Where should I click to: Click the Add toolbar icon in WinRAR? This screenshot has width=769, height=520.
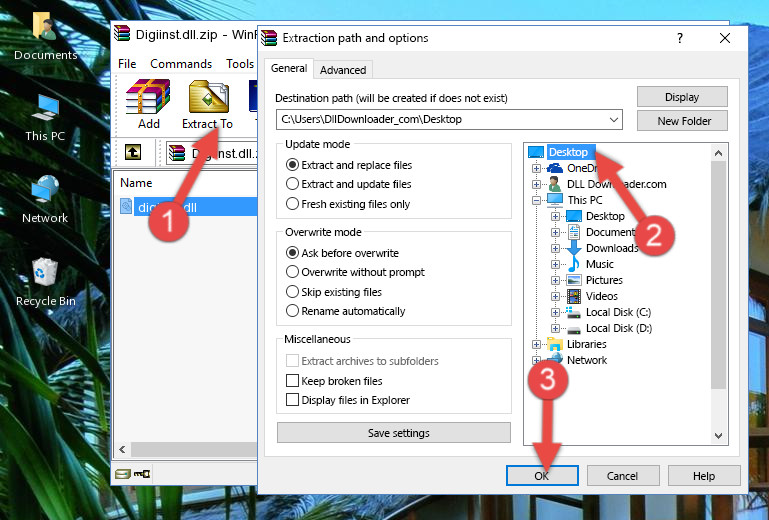coord(148,97)
